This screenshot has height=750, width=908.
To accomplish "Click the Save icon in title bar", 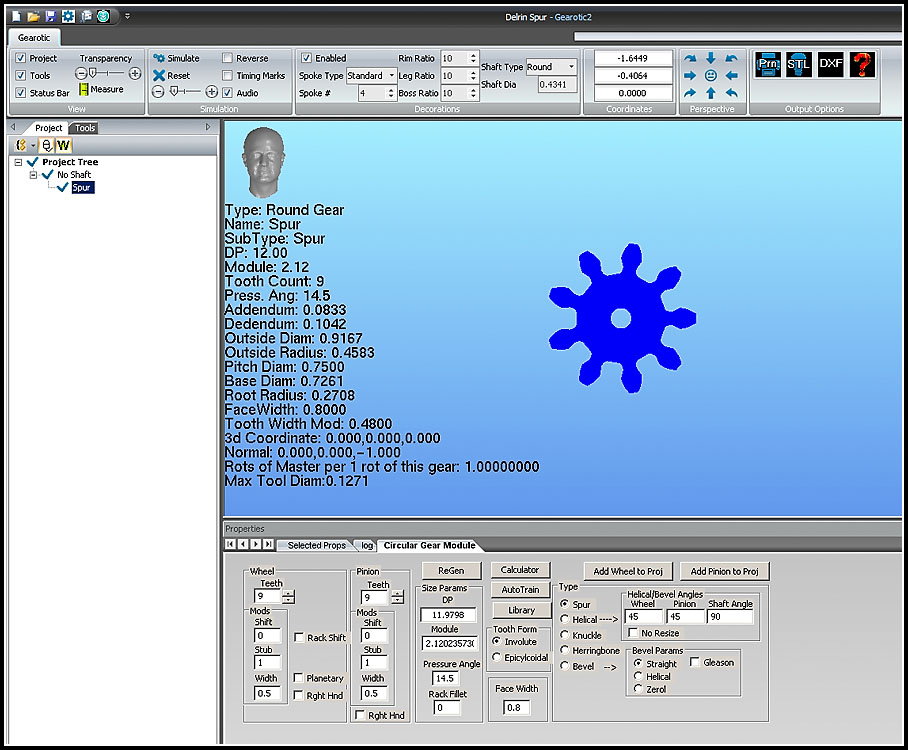I will pyautogui.click(x=50, y=17).
